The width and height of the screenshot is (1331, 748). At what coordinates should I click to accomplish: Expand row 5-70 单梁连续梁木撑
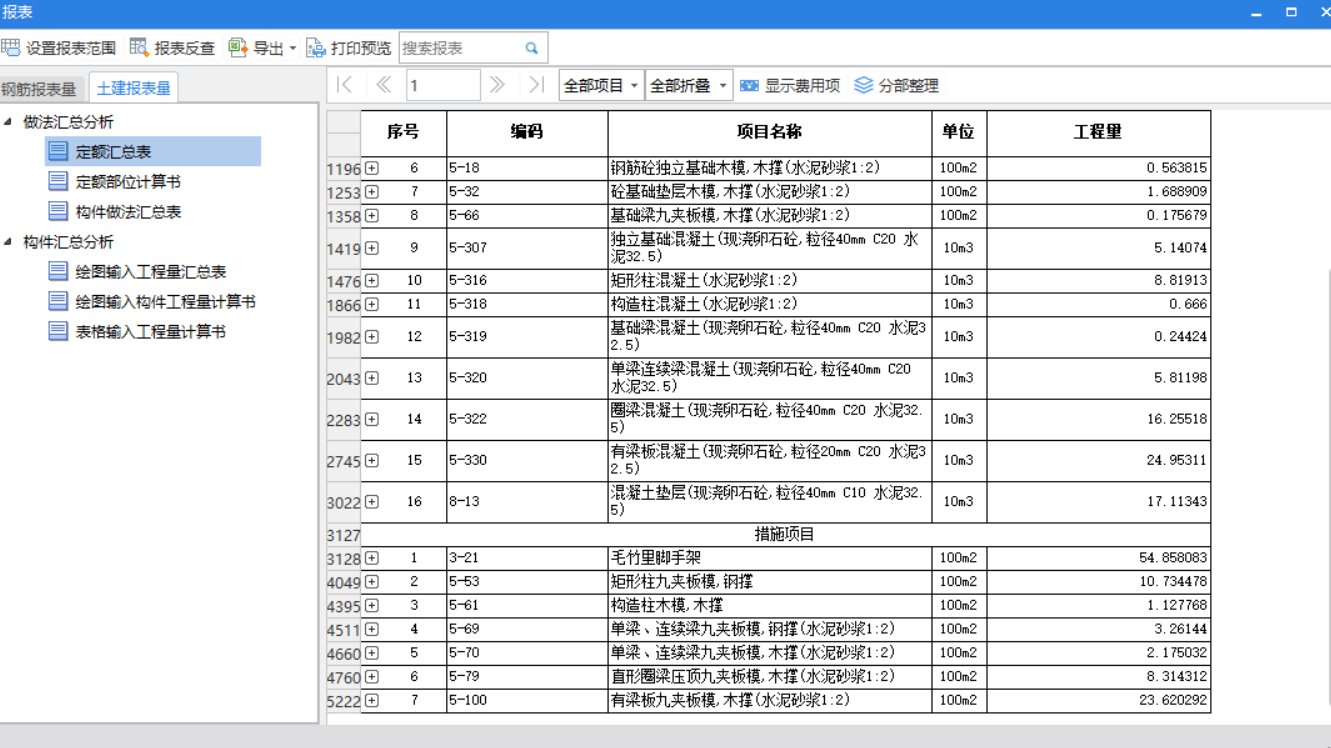pyautogui.click(x=372, y=653)
